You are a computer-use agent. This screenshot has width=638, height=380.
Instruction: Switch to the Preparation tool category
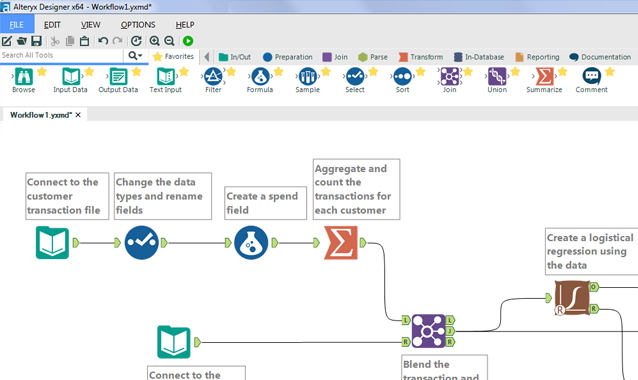288,57
